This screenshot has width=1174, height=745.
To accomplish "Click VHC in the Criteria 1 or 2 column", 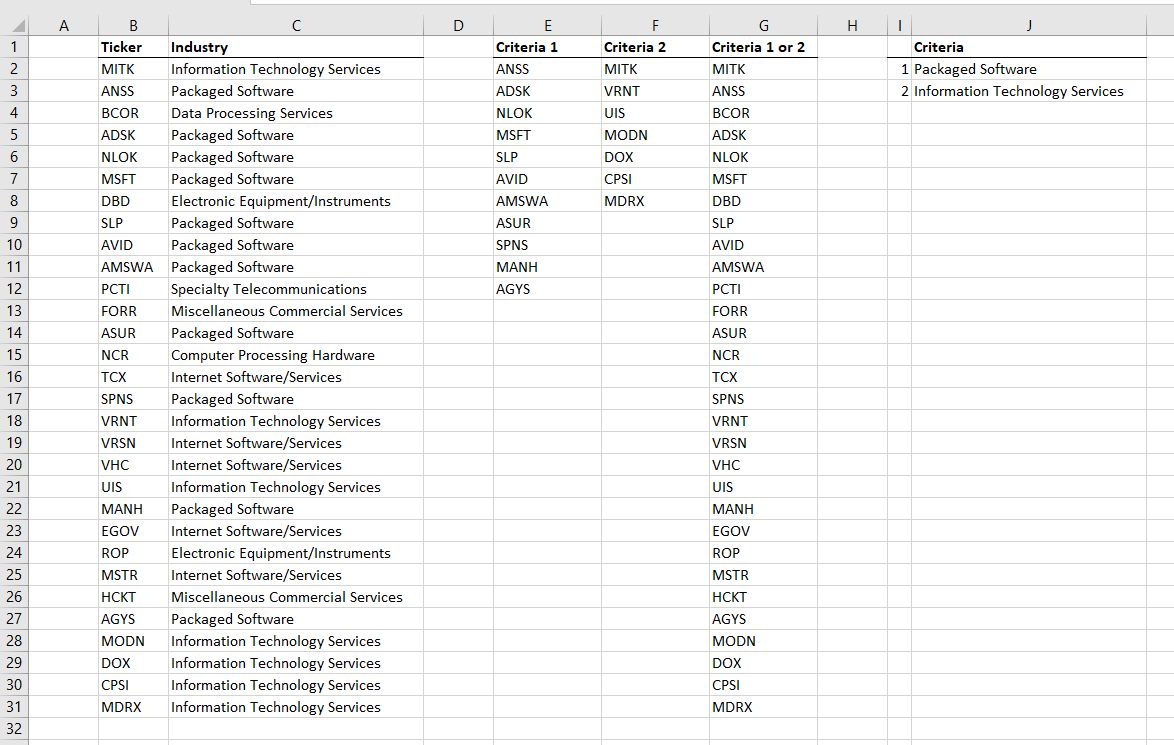I will (x=763, y=465).
